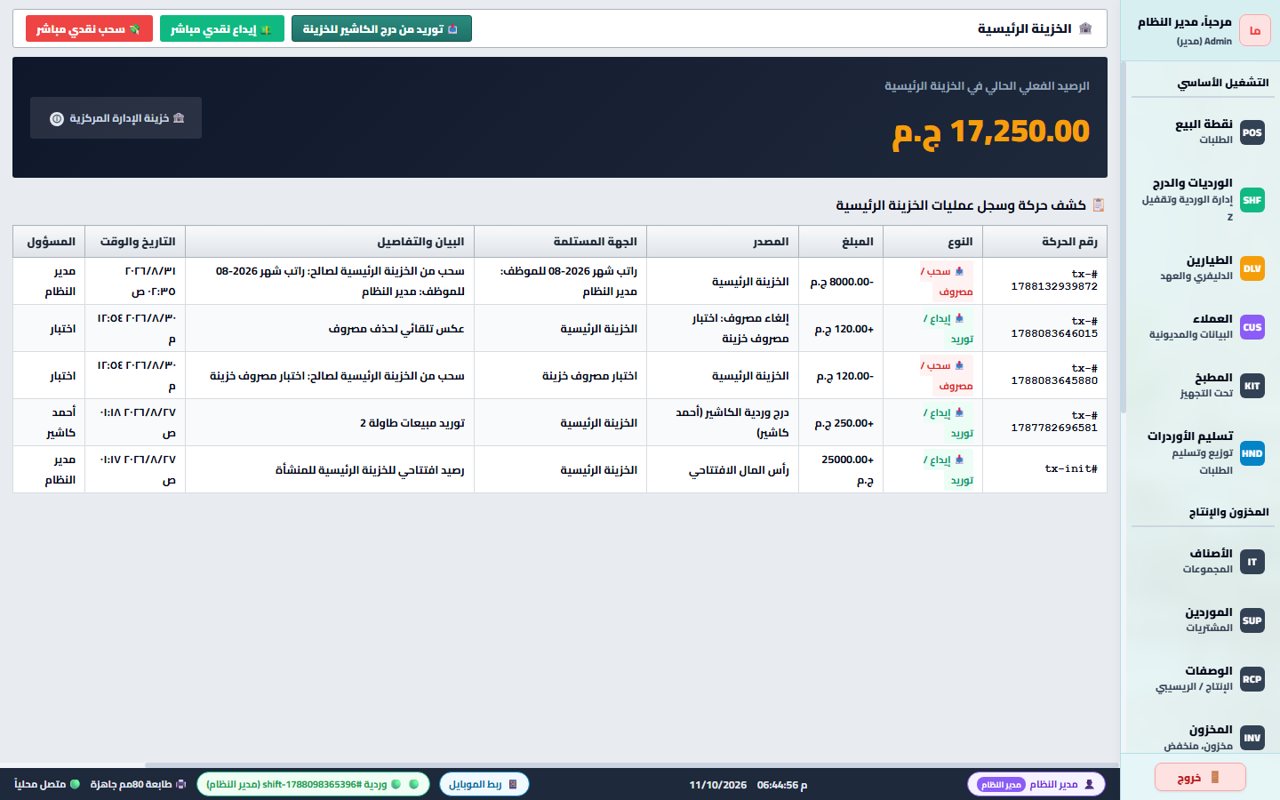
Task: Click the user avatar badge 'ما'
Action: tap(1254, 30)
